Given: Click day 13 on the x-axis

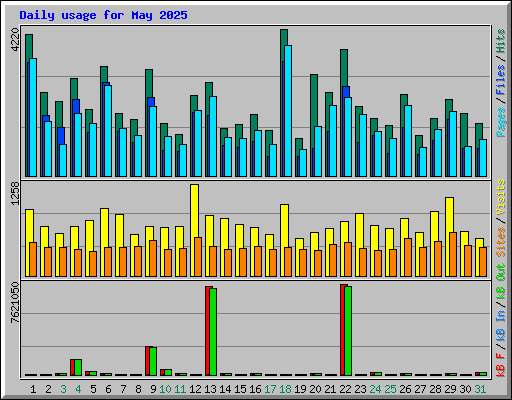Looking at the screenshot, I should (x=210, y=389).
